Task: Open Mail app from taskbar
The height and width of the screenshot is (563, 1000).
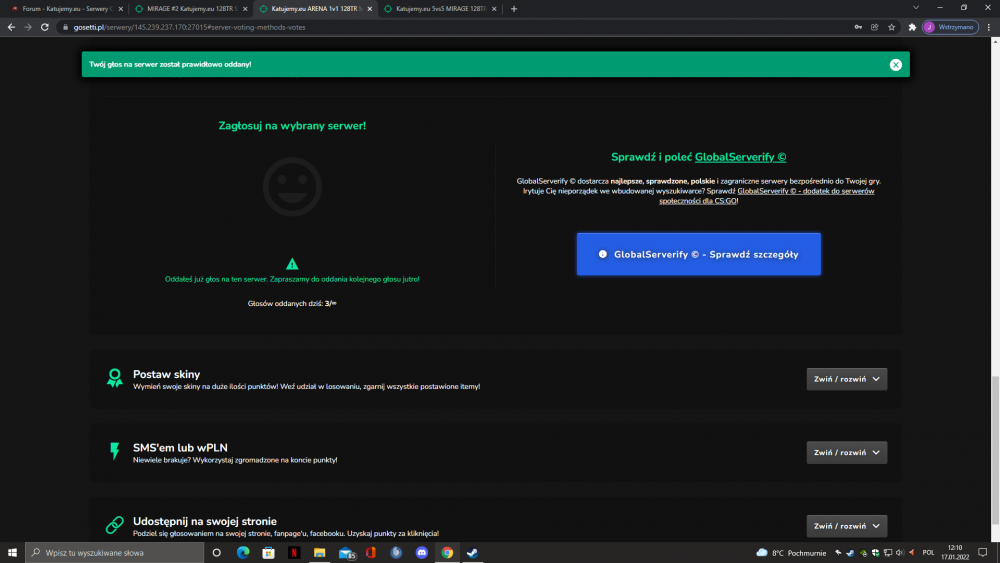Action: (x=346, y=553)
